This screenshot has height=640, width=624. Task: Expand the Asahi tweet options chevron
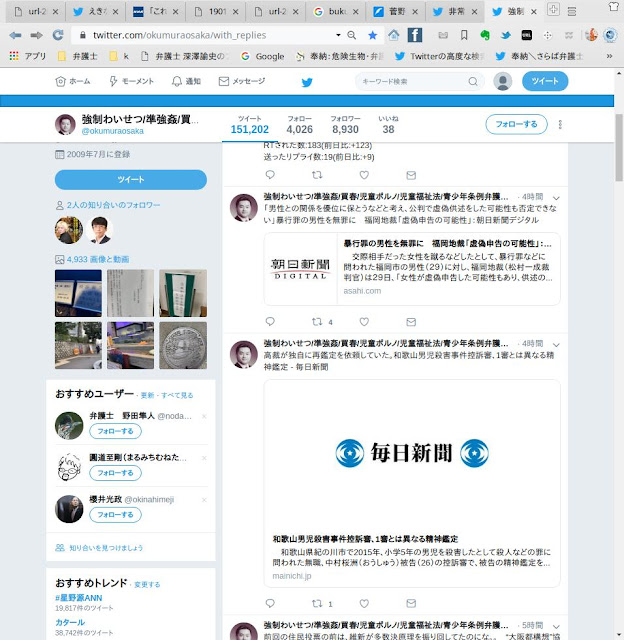coord(556,198)
